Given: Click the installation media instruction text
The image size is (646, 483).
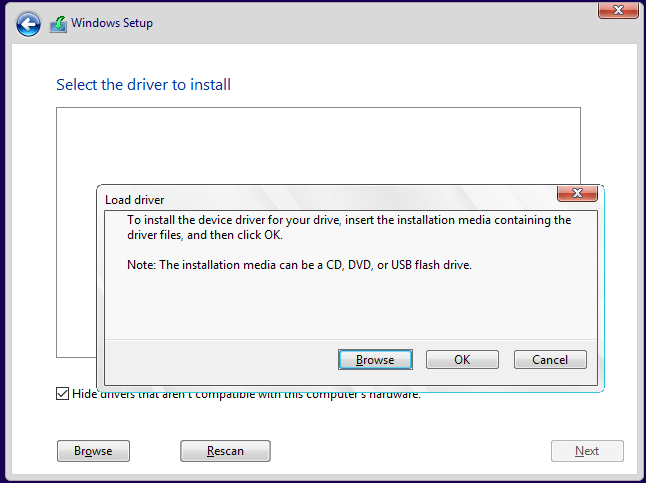Looking at the screenshot, I should pyautogui.click(x=349, y=227).
